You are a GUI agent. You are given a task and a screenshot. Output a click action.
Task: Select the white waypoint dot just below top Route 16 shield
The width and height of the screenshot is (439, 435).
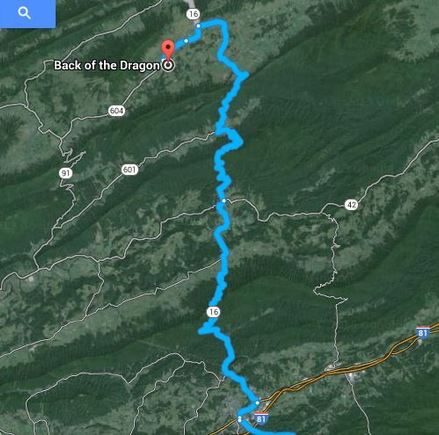[x=198, y=26]
